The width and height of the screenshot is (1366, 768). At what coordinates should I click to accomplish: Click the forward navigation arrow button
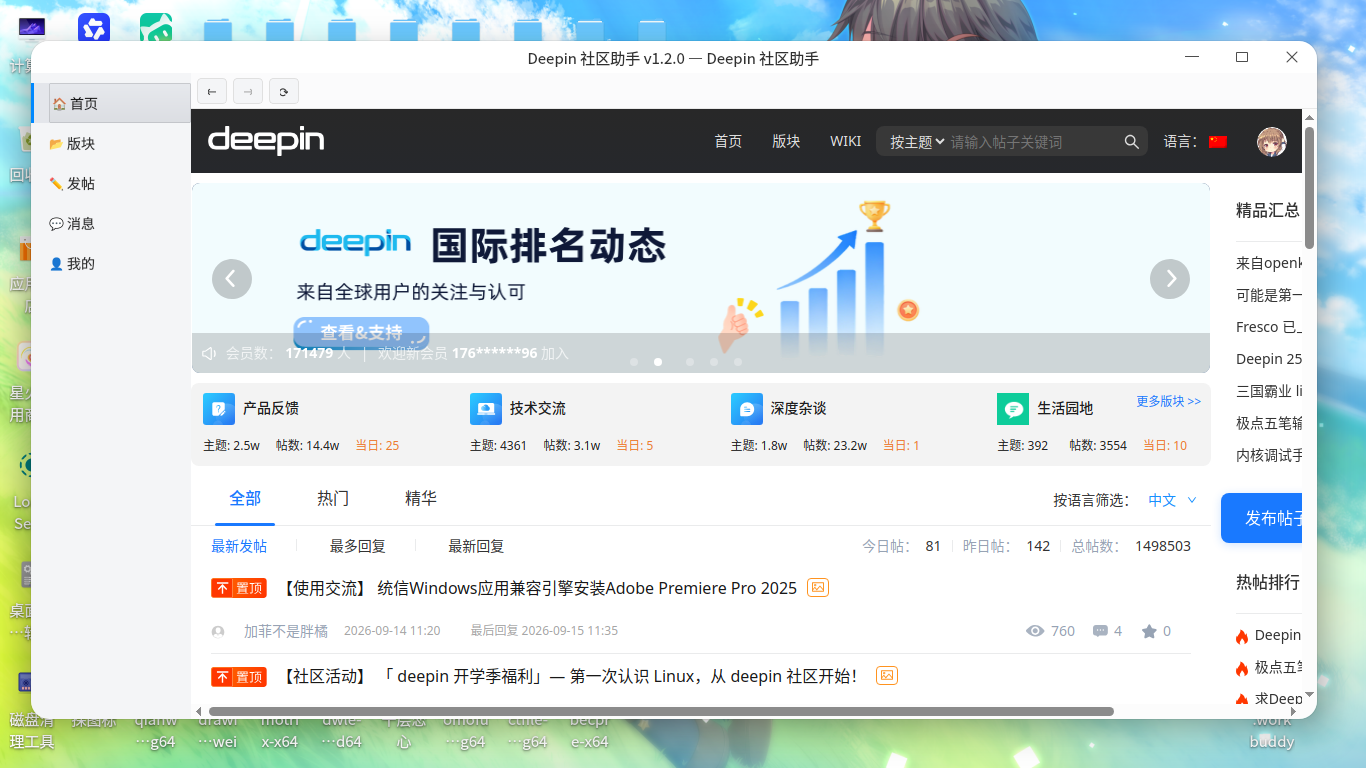248,91
